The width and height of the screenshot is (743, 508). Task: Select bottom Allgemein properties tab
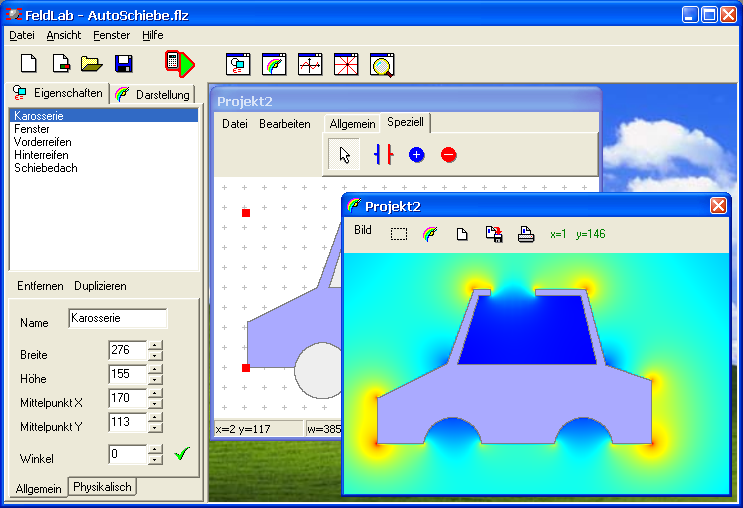pos(38,489)
